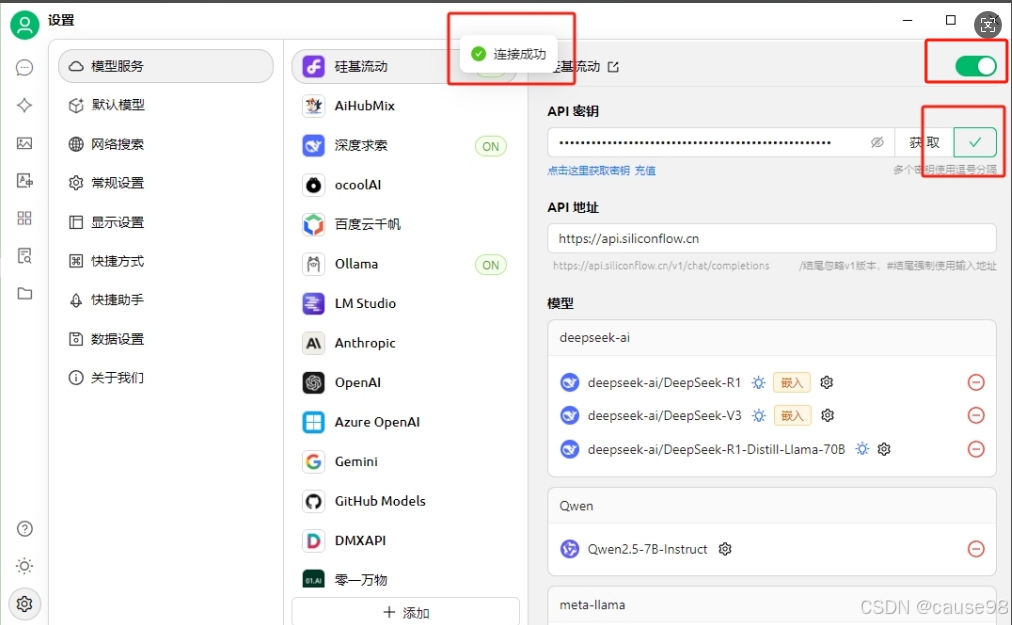
Task: Click the API 地址 input field
Action: pyautogui.click(x=771, y=238)
